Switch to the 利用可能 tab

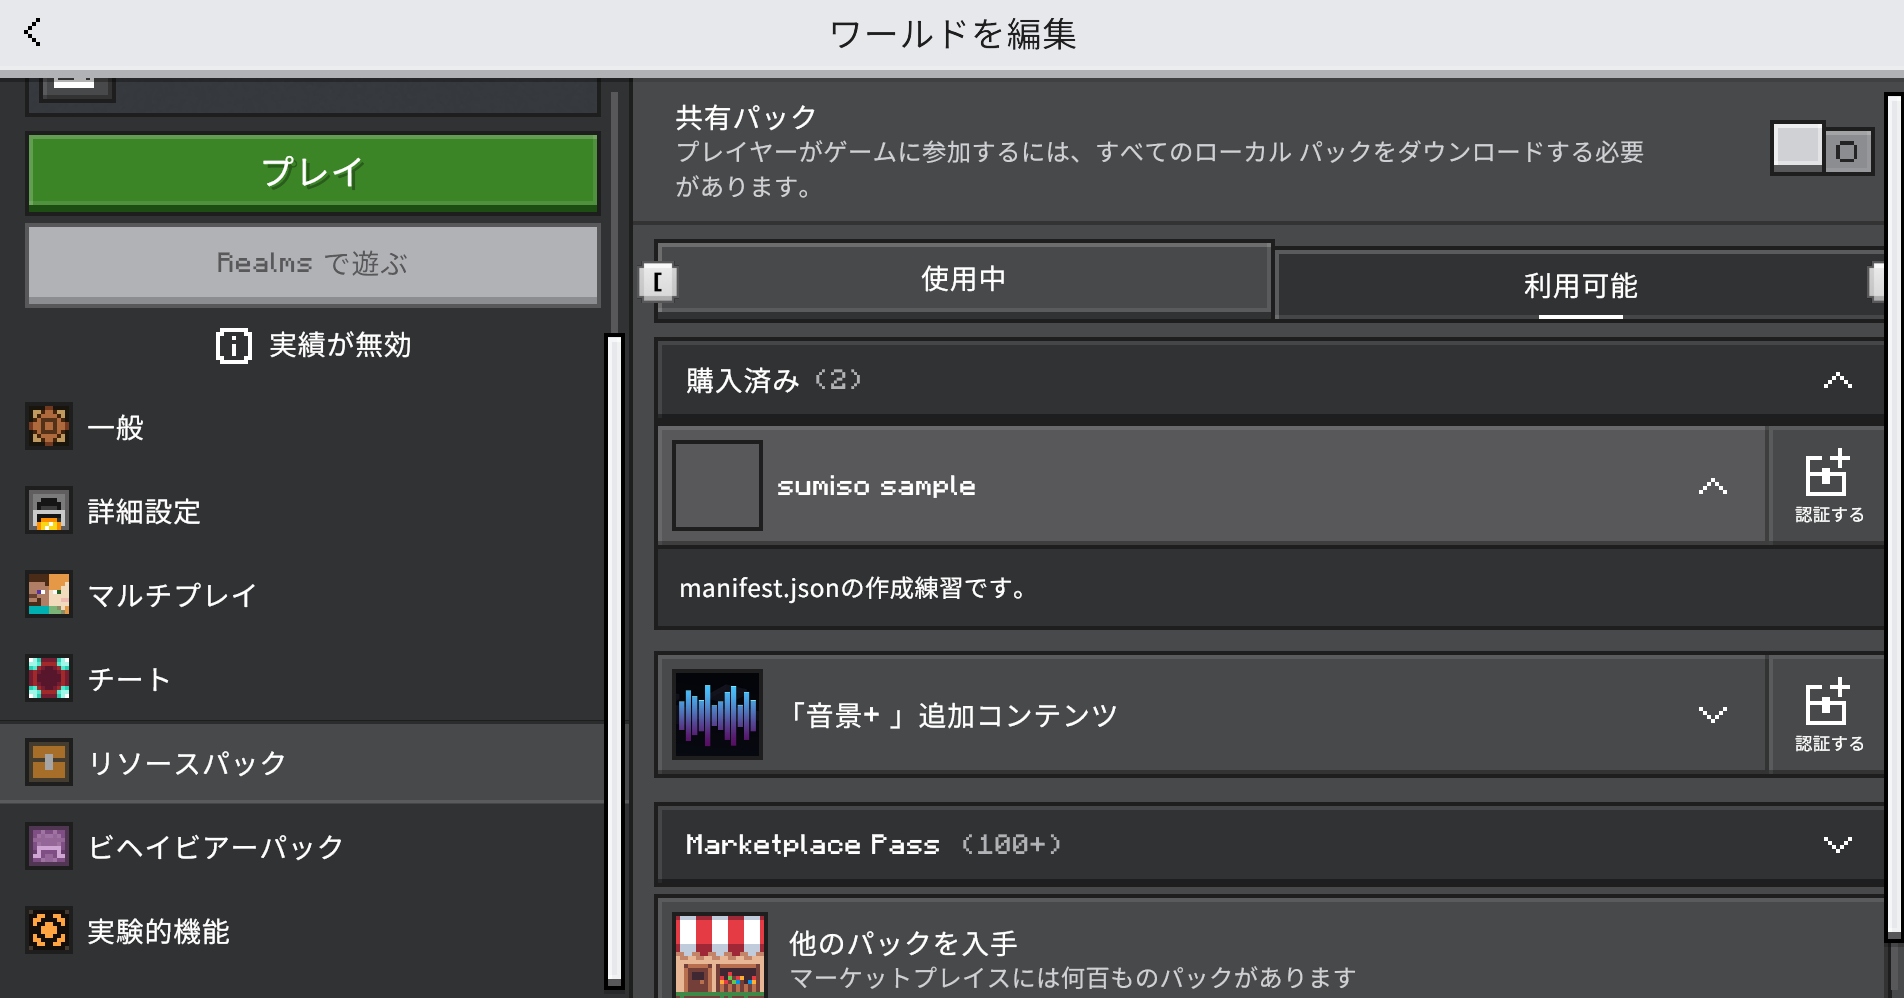(x=1578, y=286)
